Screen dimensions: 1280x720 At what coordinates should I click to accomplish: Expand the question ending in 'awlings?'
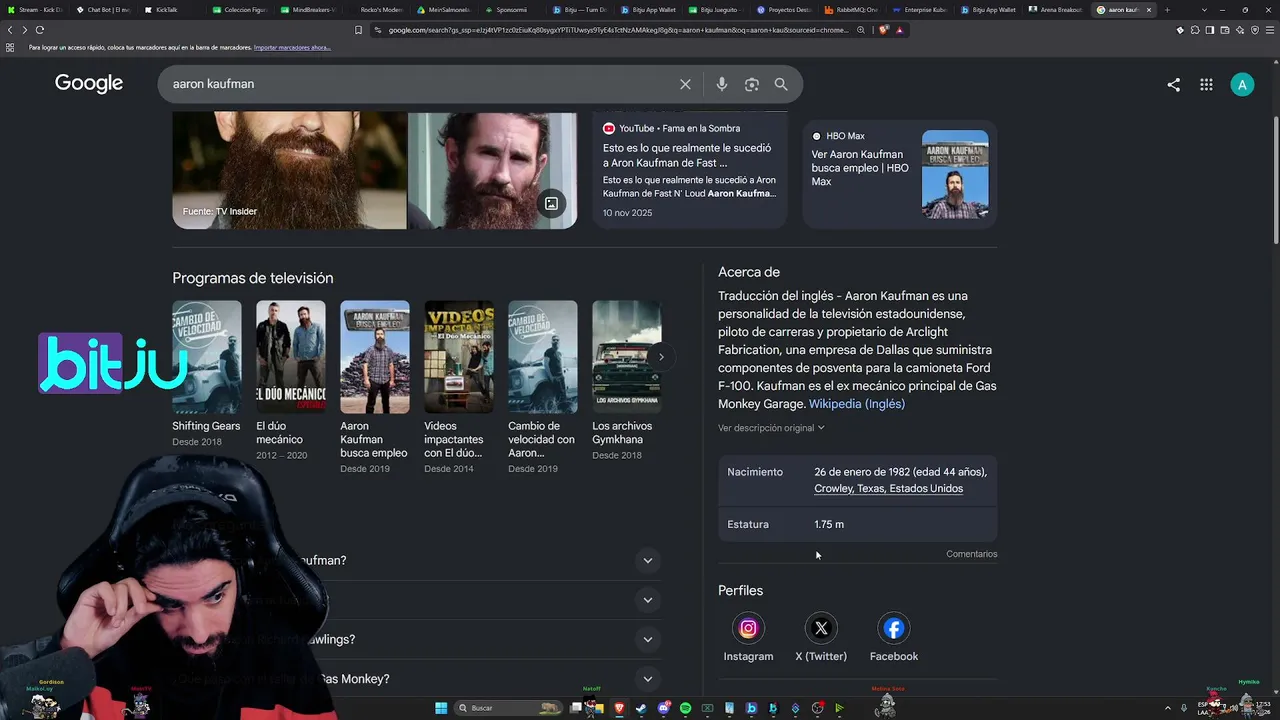[648, 640]
